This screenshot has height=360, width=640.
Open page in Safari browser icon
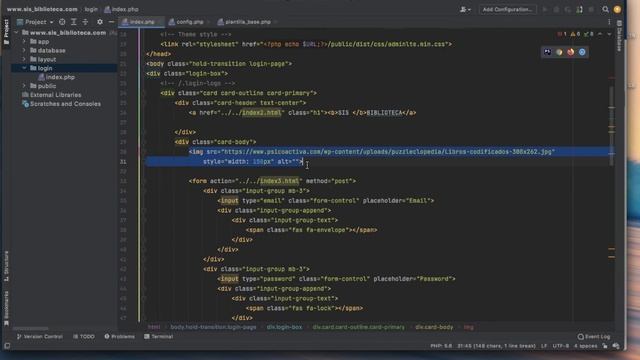pos(582,52)
